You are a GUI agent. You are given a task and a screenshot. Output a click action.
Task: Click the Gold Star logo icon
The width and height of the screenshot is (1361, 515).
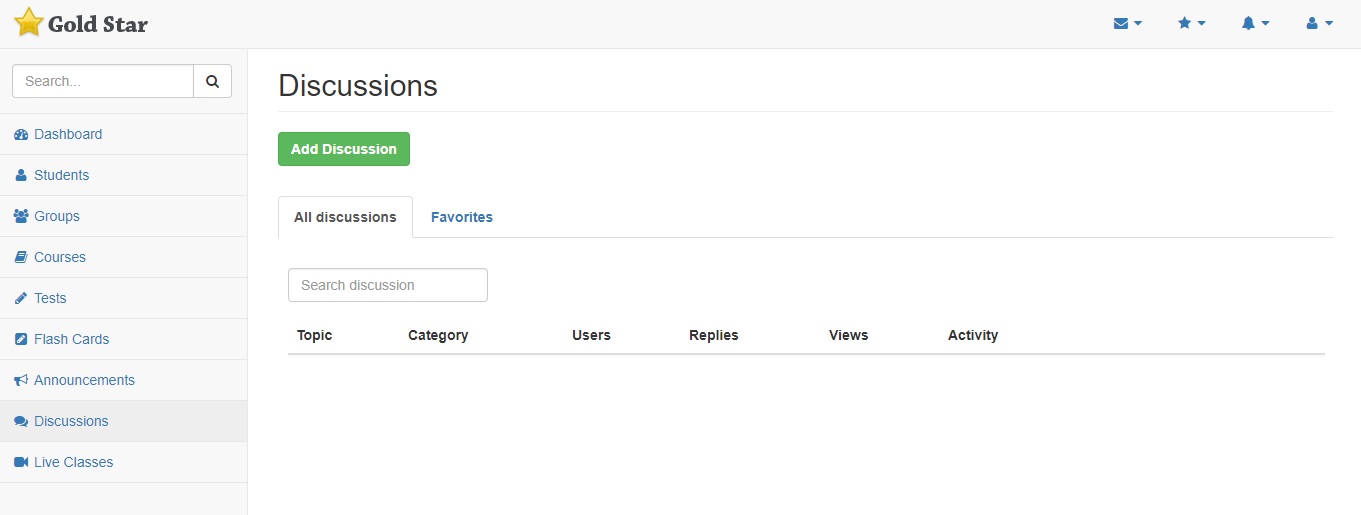coord(29,23)
